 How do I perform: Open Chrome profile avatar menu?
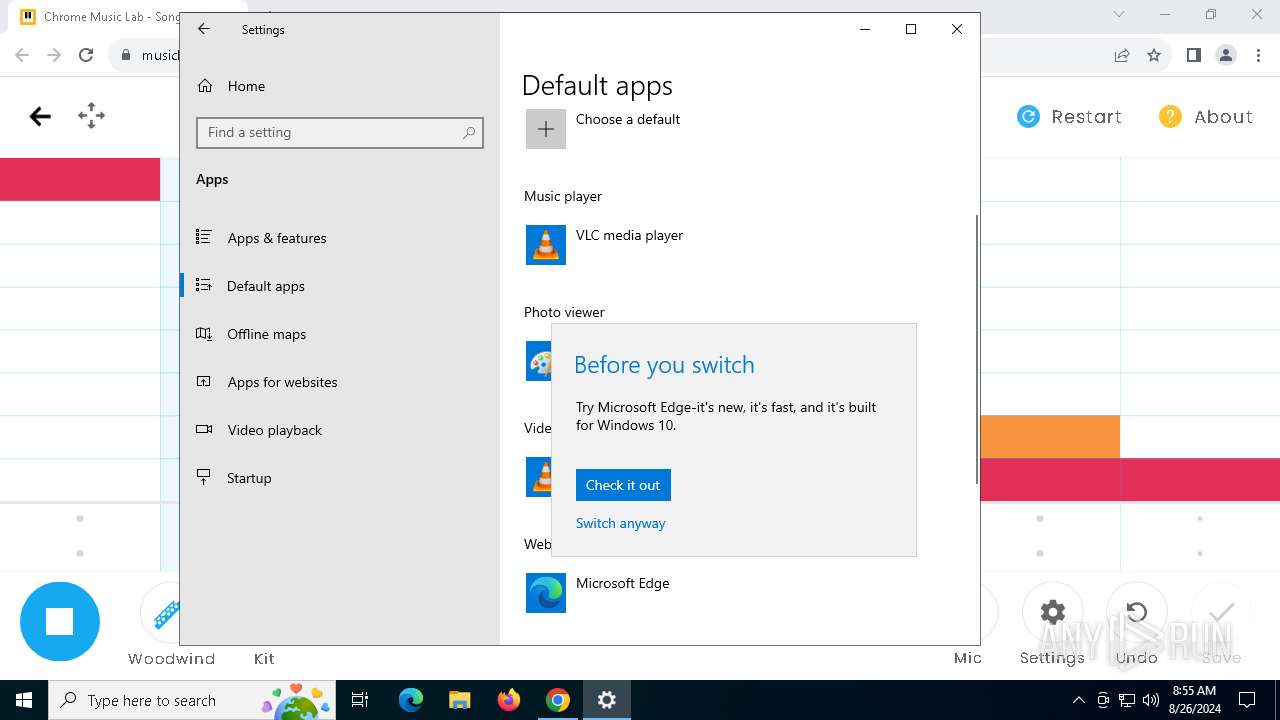point(1226,55)
